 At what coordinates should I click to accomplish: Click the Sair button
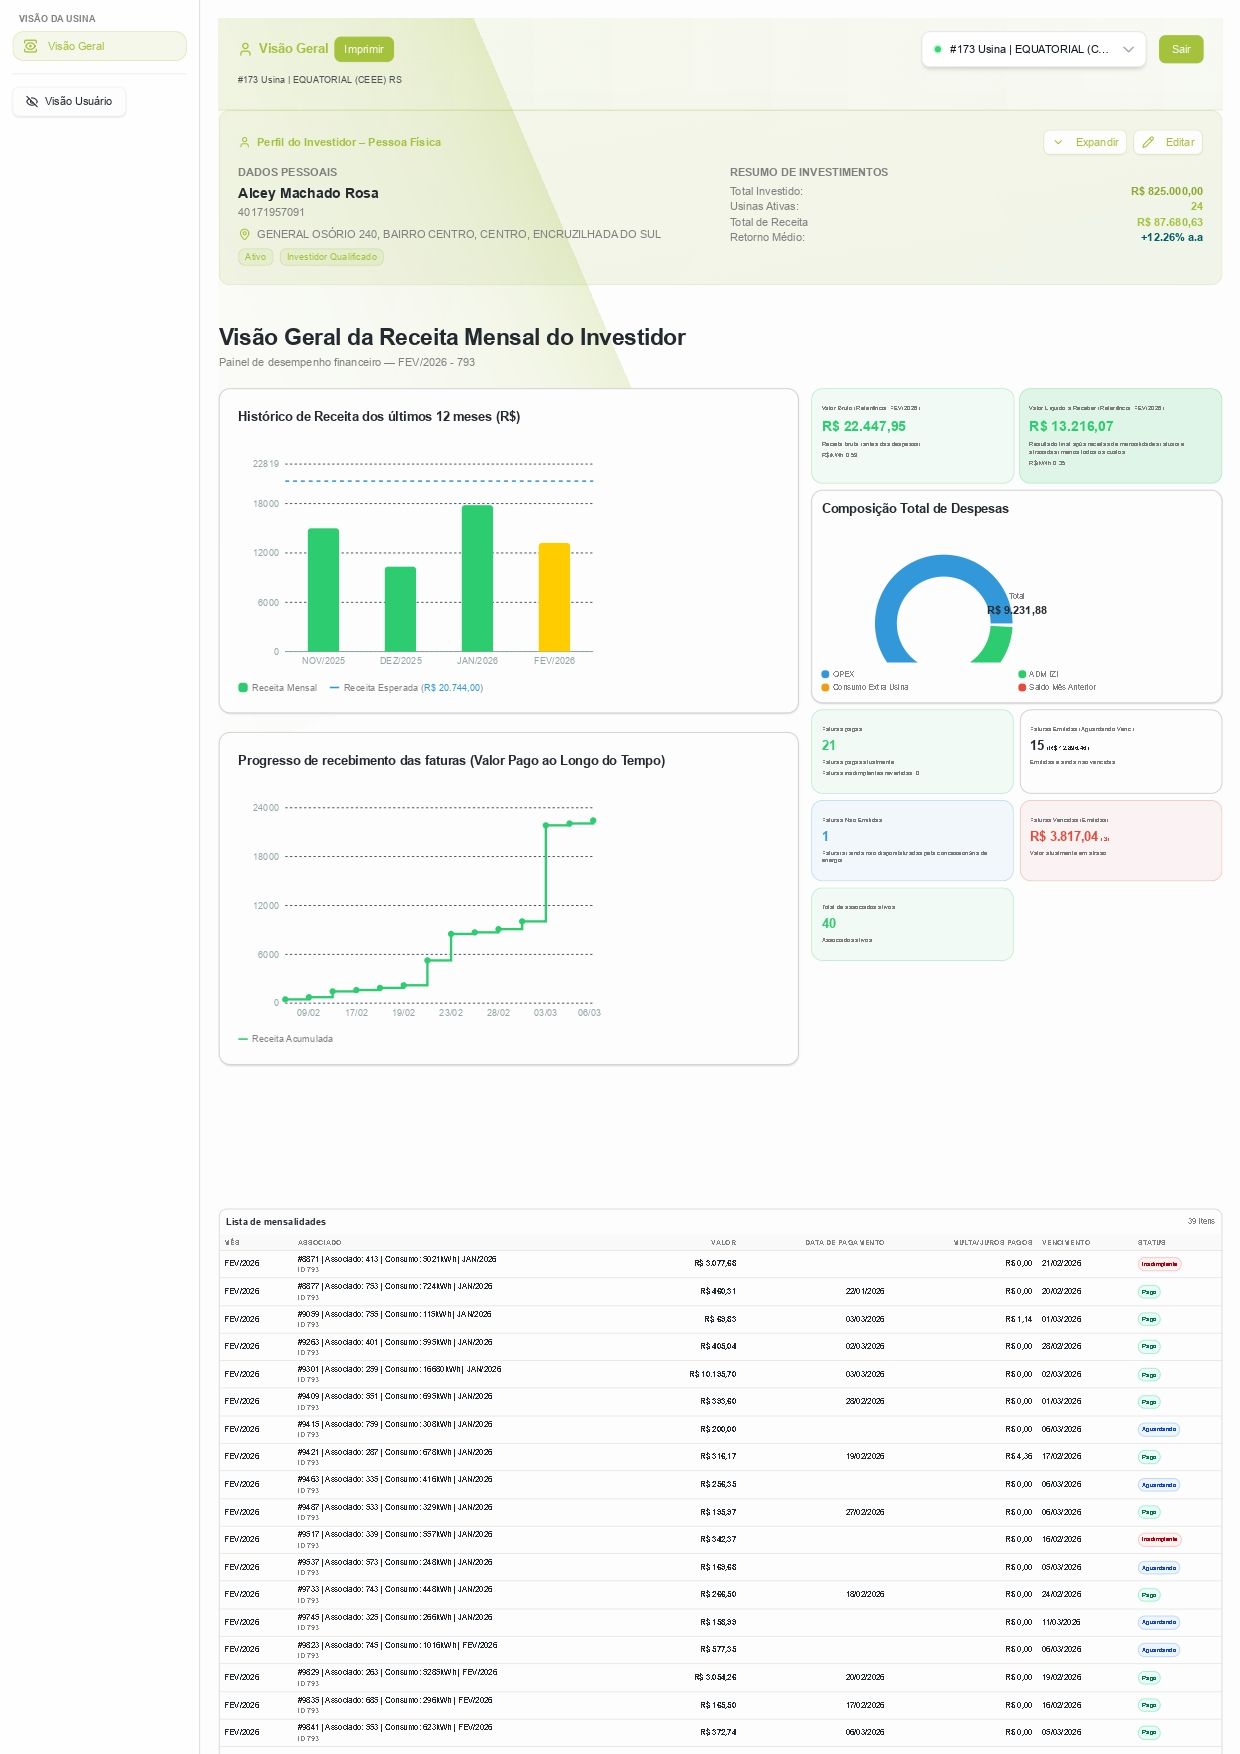(x=1181, y=49)
